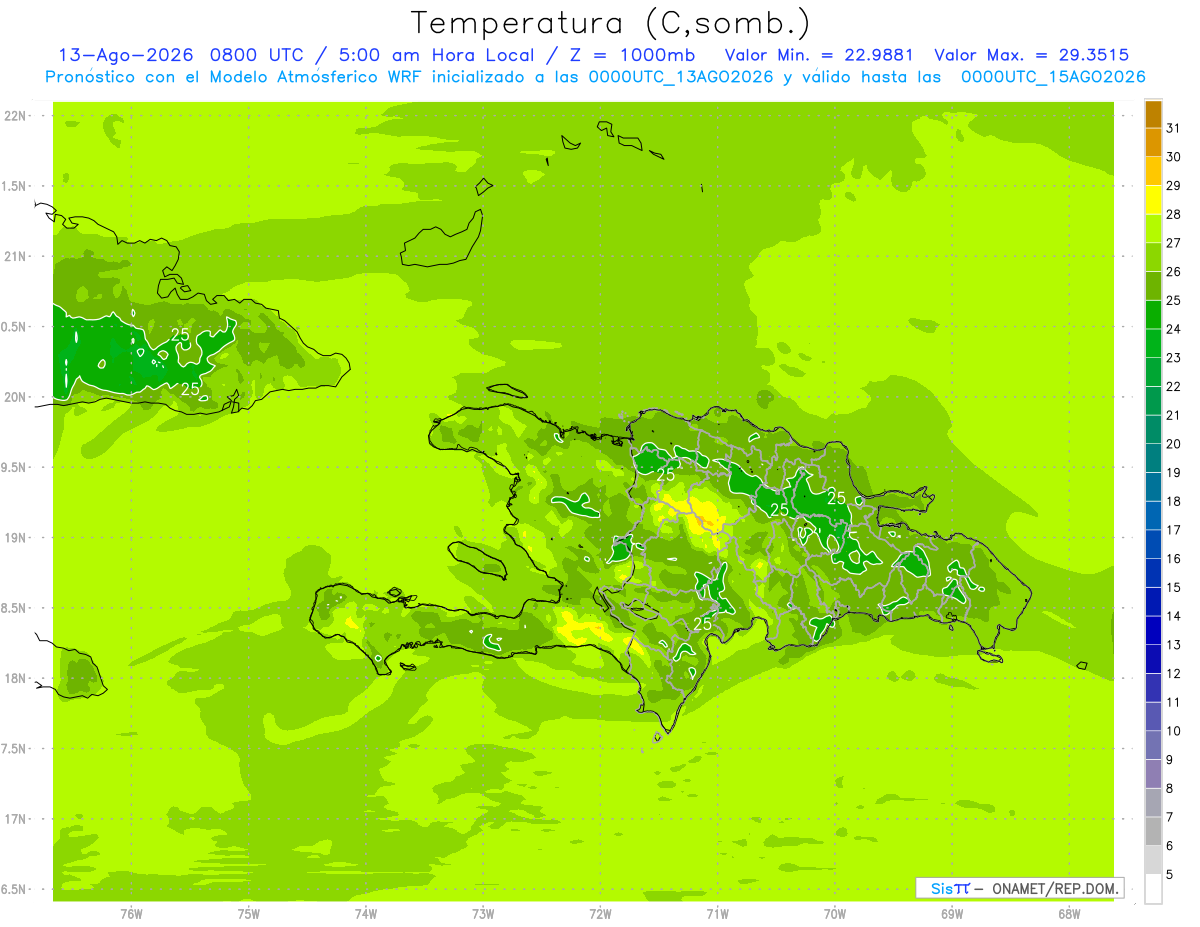This screenshot has width=1200, height=927.
Task: Pick the green legend band between 24 and 25
Action: click(x=1153, y=315)
